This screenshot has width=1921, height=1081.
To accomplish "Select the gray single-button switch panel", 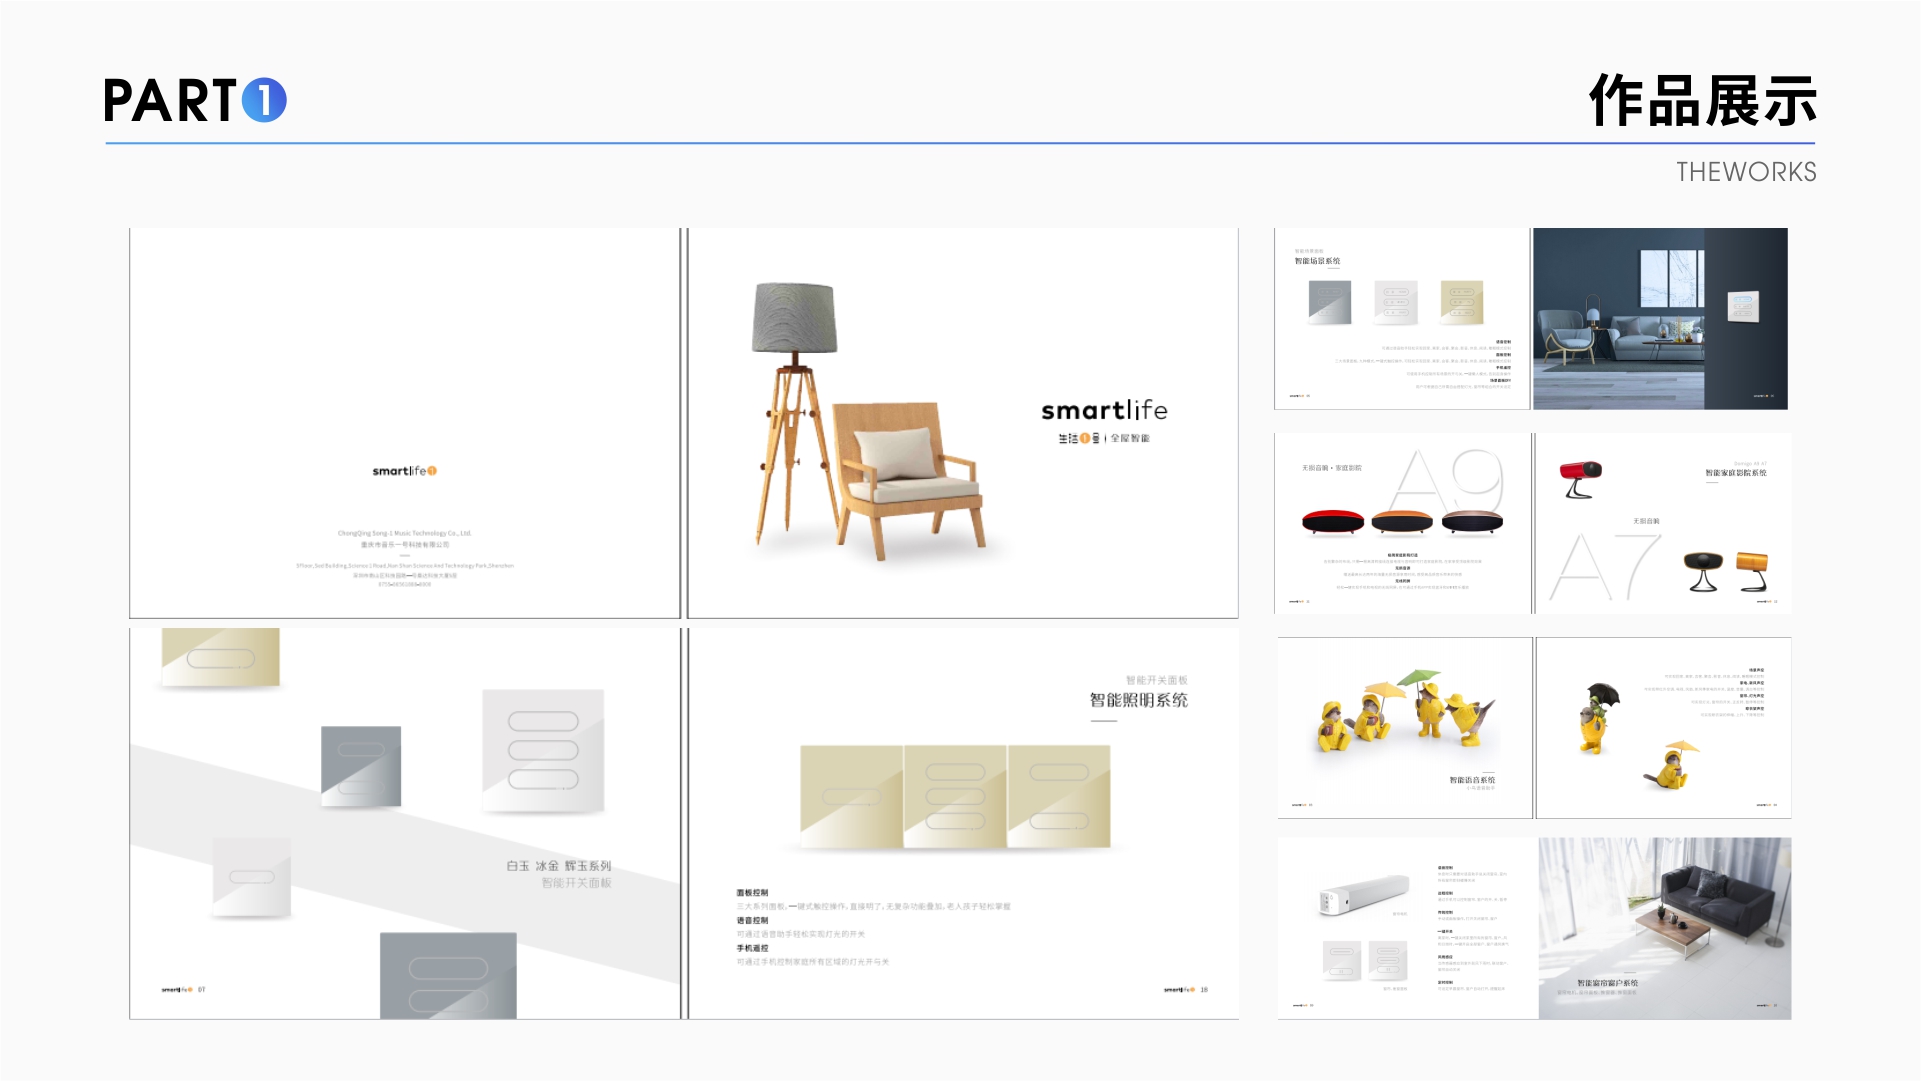I will [x=361, y=765].
